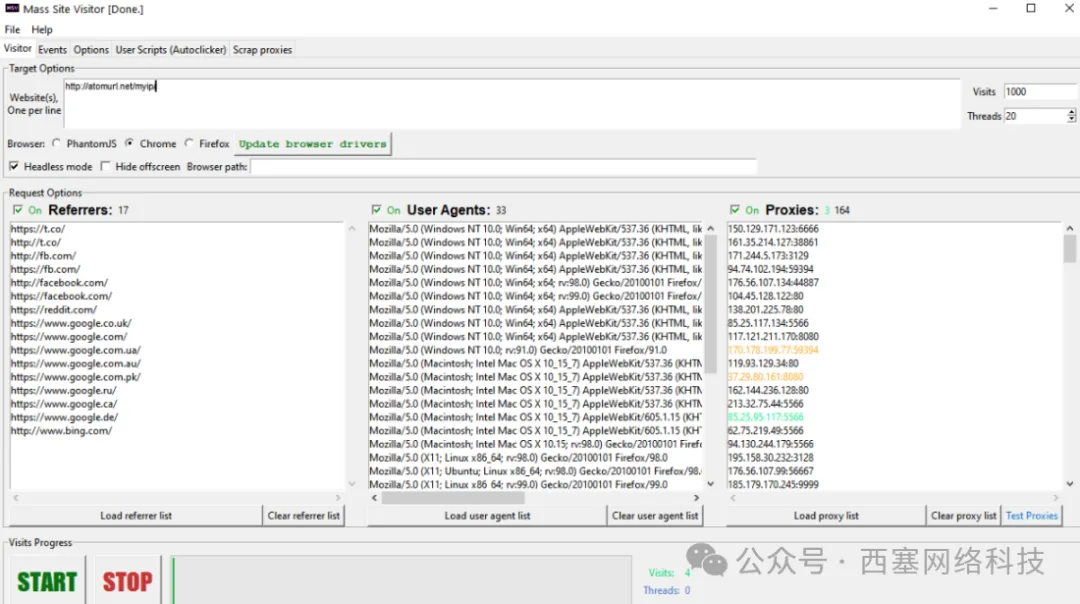
Task: Select referrer https://facebook.com/
Action: (61, 296)
